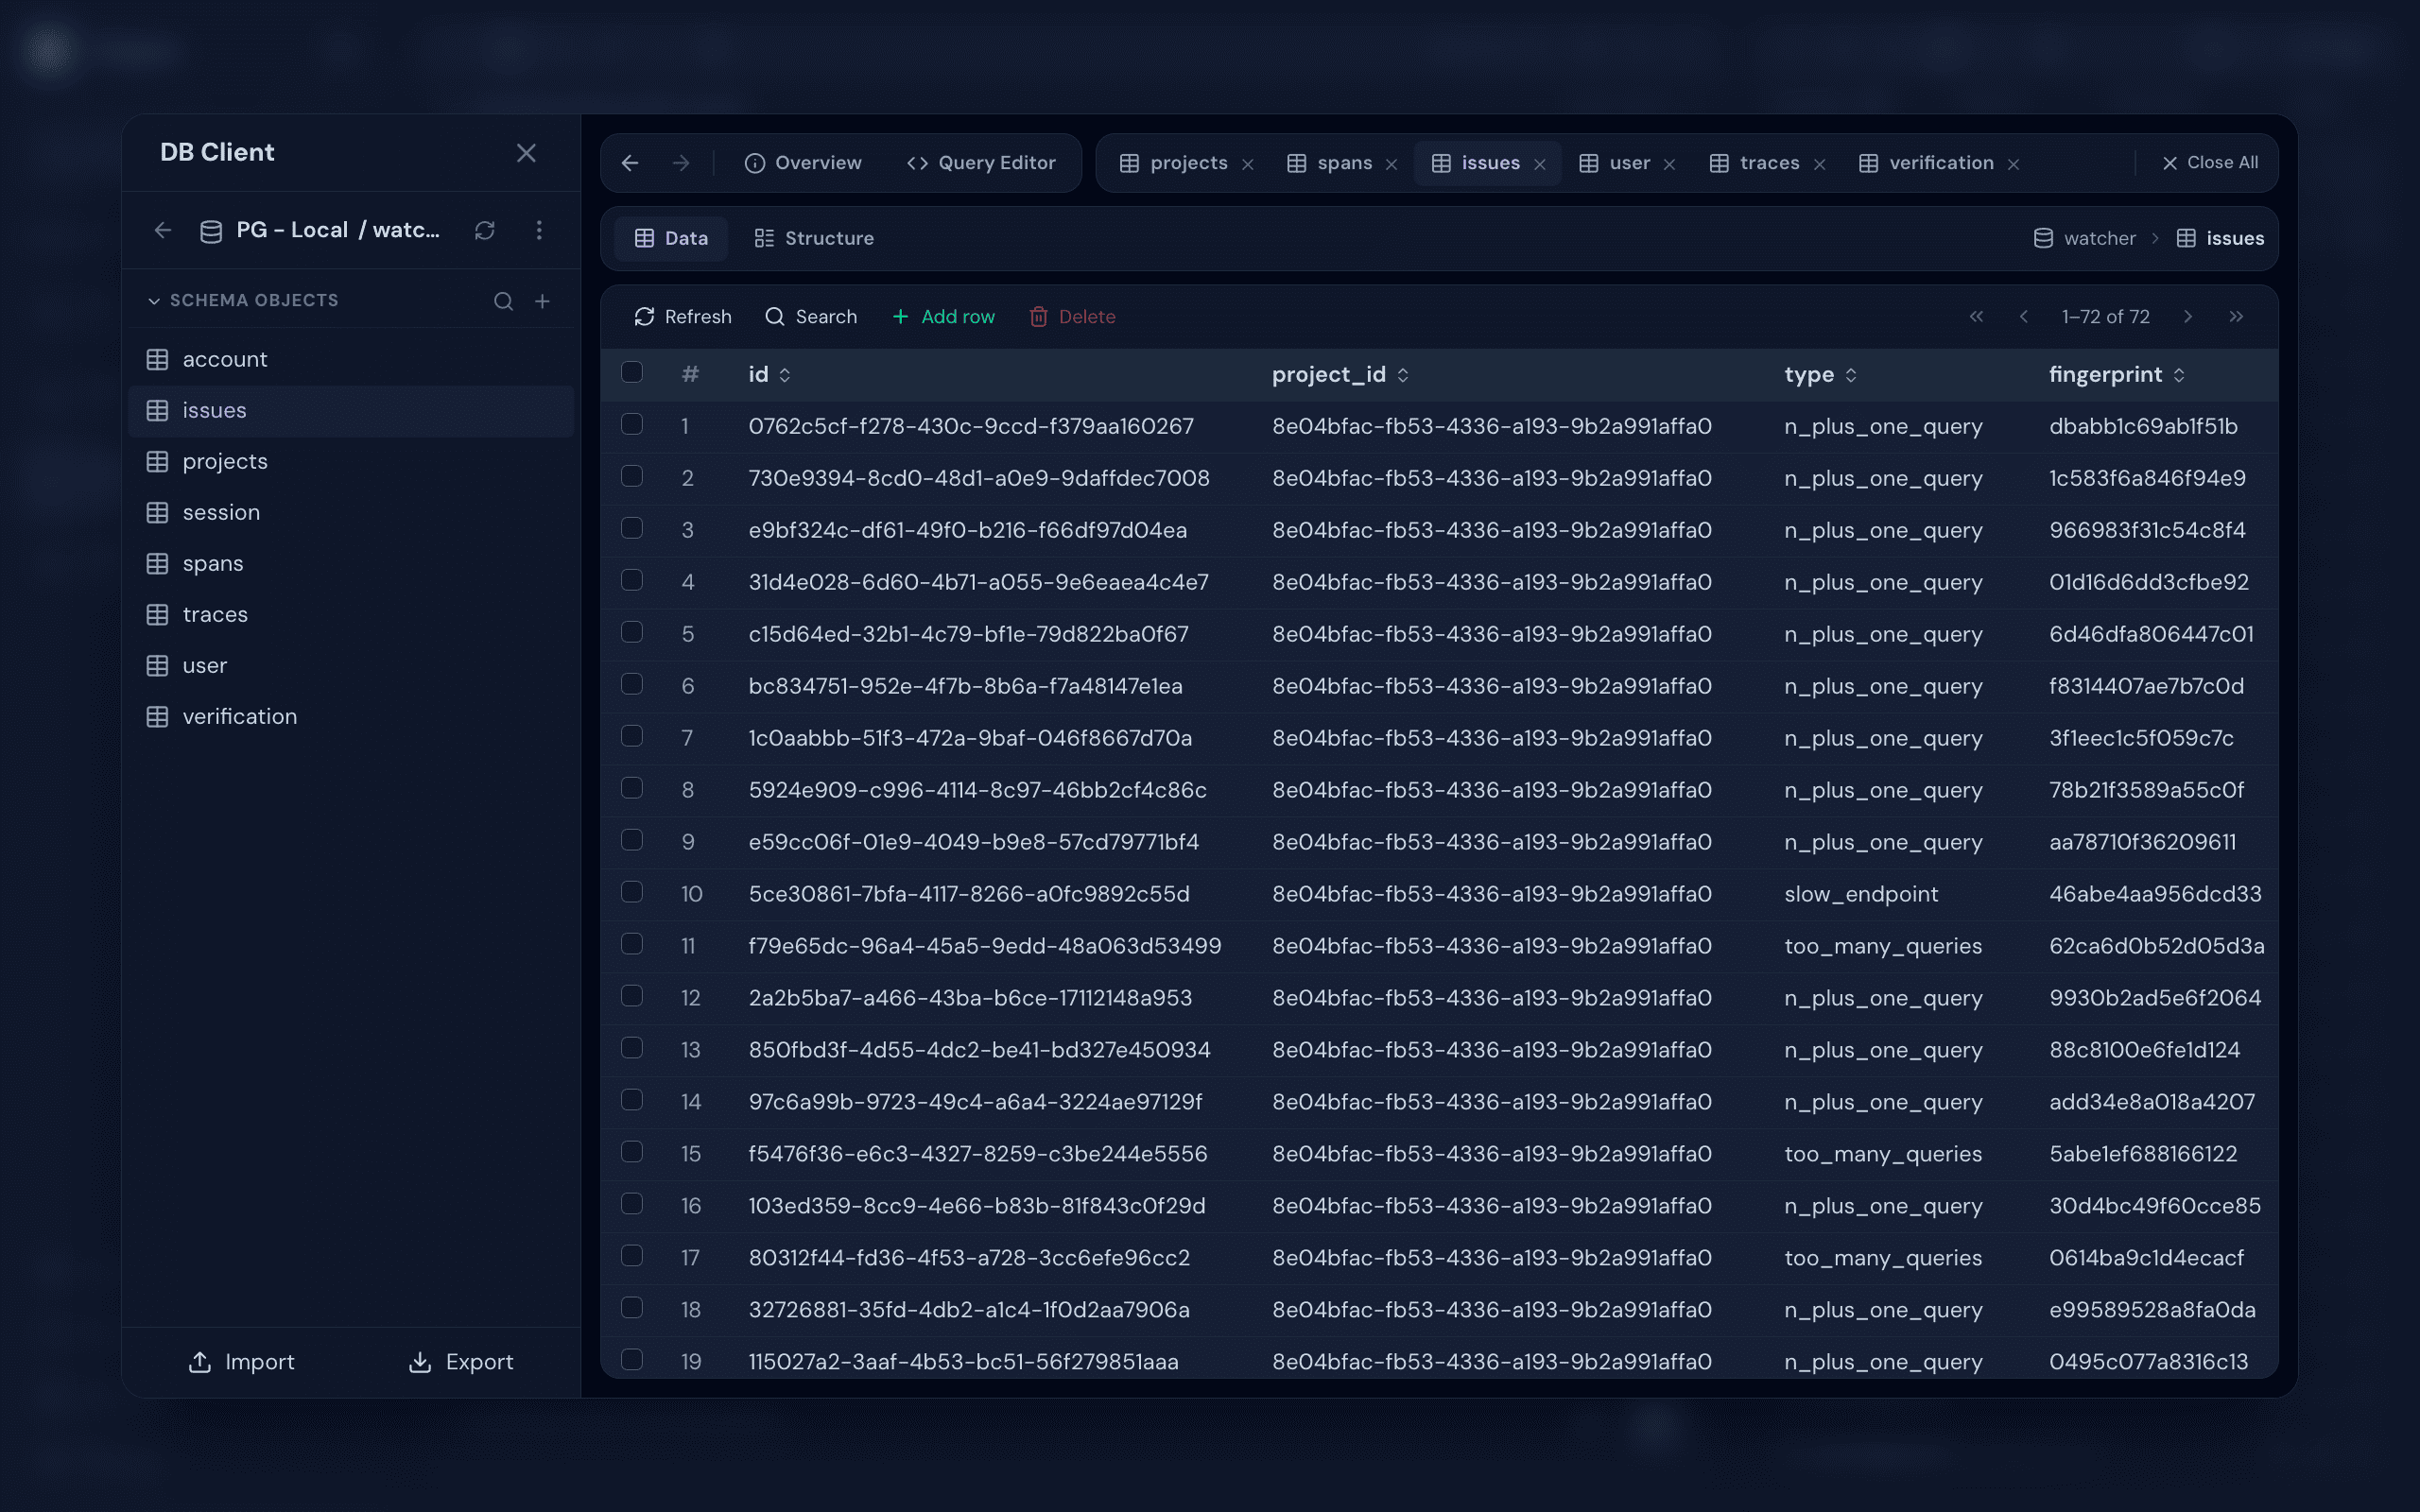
Task: Toggle the select-all rows checkbox
Action: point(632,372)
